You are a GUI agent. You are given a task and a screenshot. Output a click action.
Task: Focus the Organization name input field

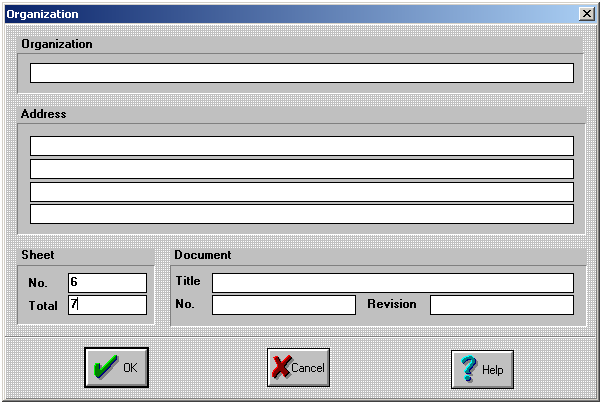[x=302, y=73]
